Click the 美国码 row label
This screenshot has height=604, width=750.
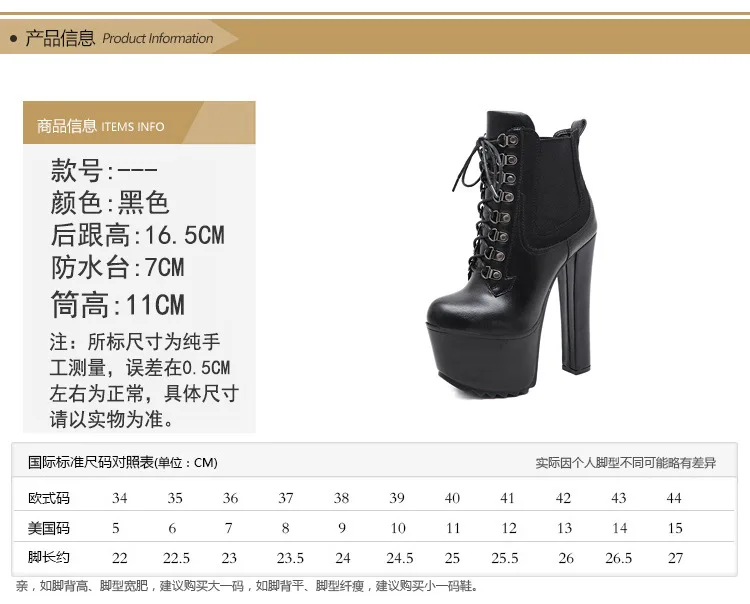point(49,528)
